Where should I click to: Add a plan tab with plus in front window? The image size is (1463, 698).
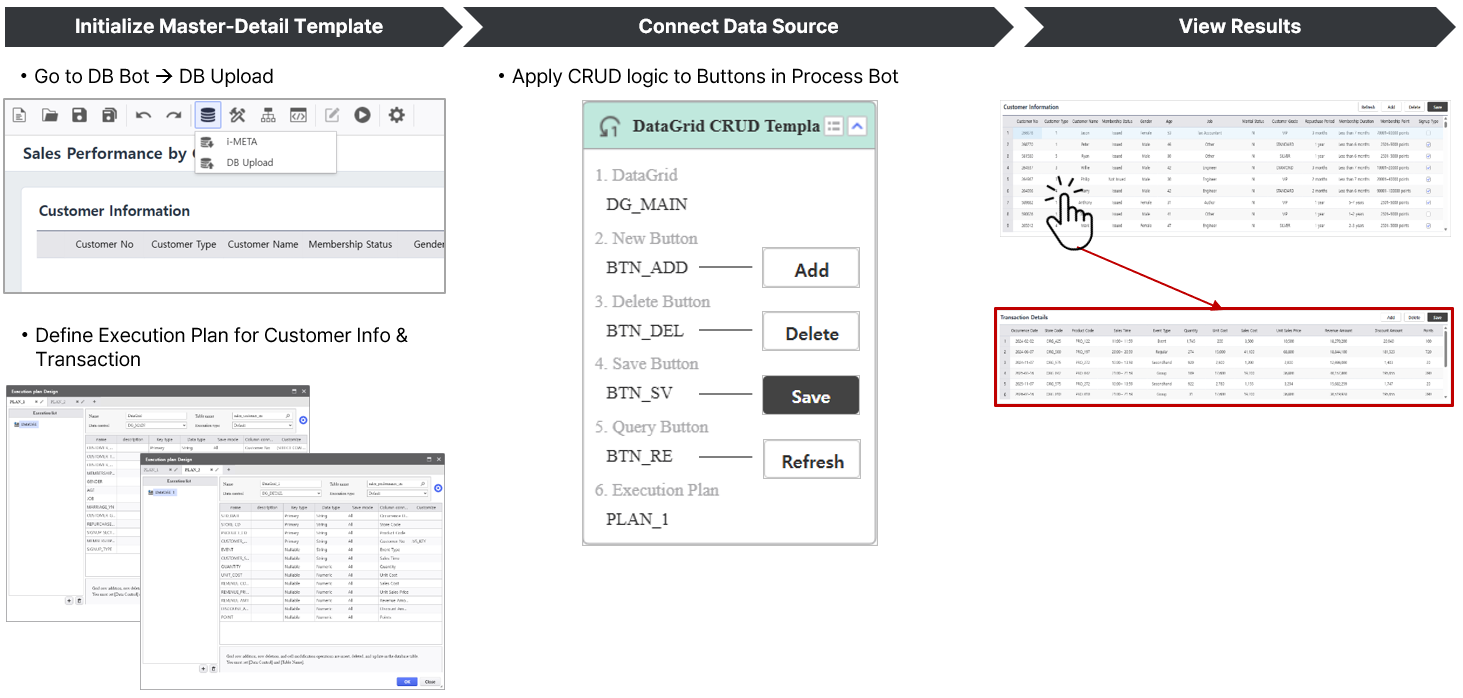228,470
